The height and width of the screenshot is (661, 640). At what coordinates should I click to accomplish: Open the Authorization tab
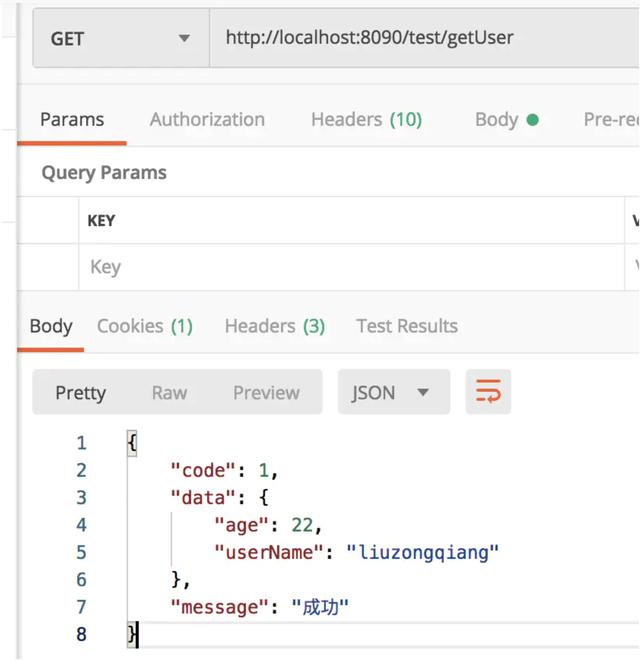pos(207,120)
